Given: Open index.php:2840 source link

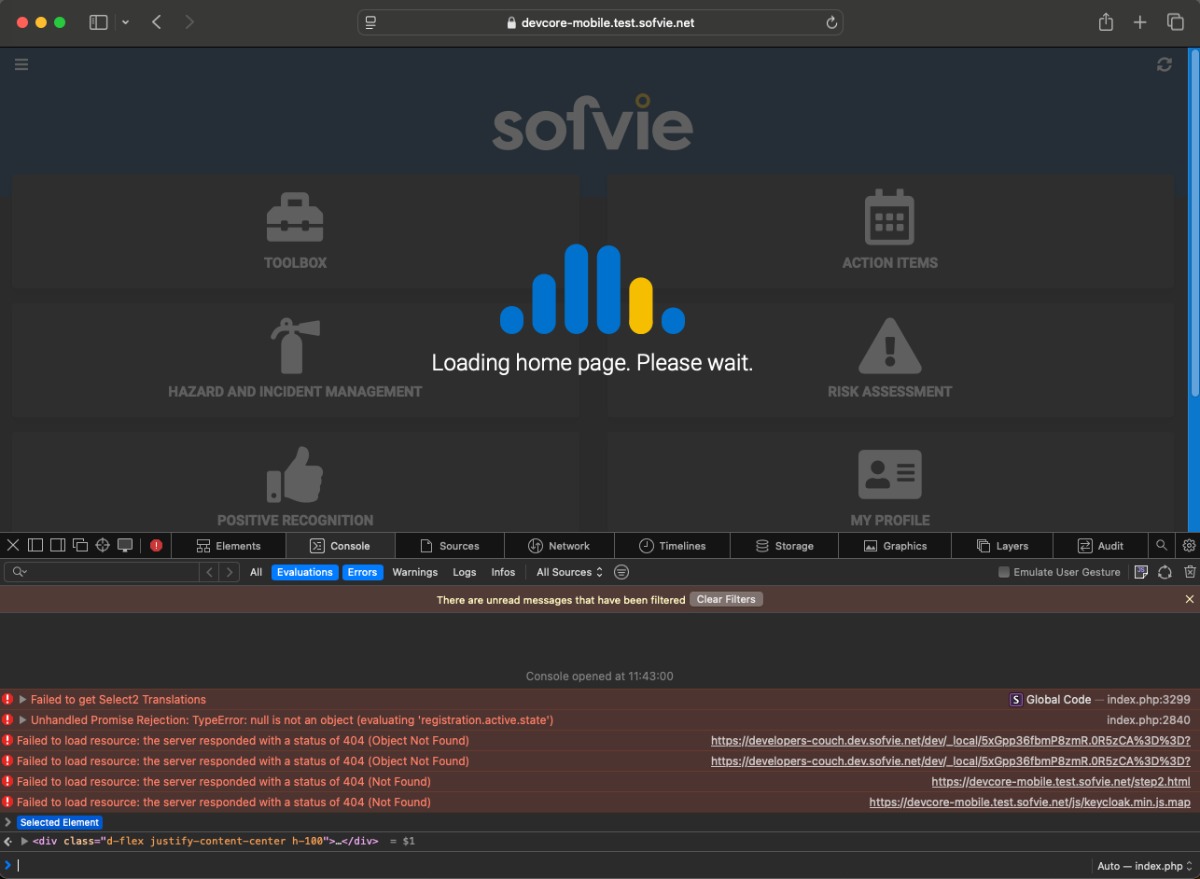Looking at the screenshot, I should click(1148, 720).
